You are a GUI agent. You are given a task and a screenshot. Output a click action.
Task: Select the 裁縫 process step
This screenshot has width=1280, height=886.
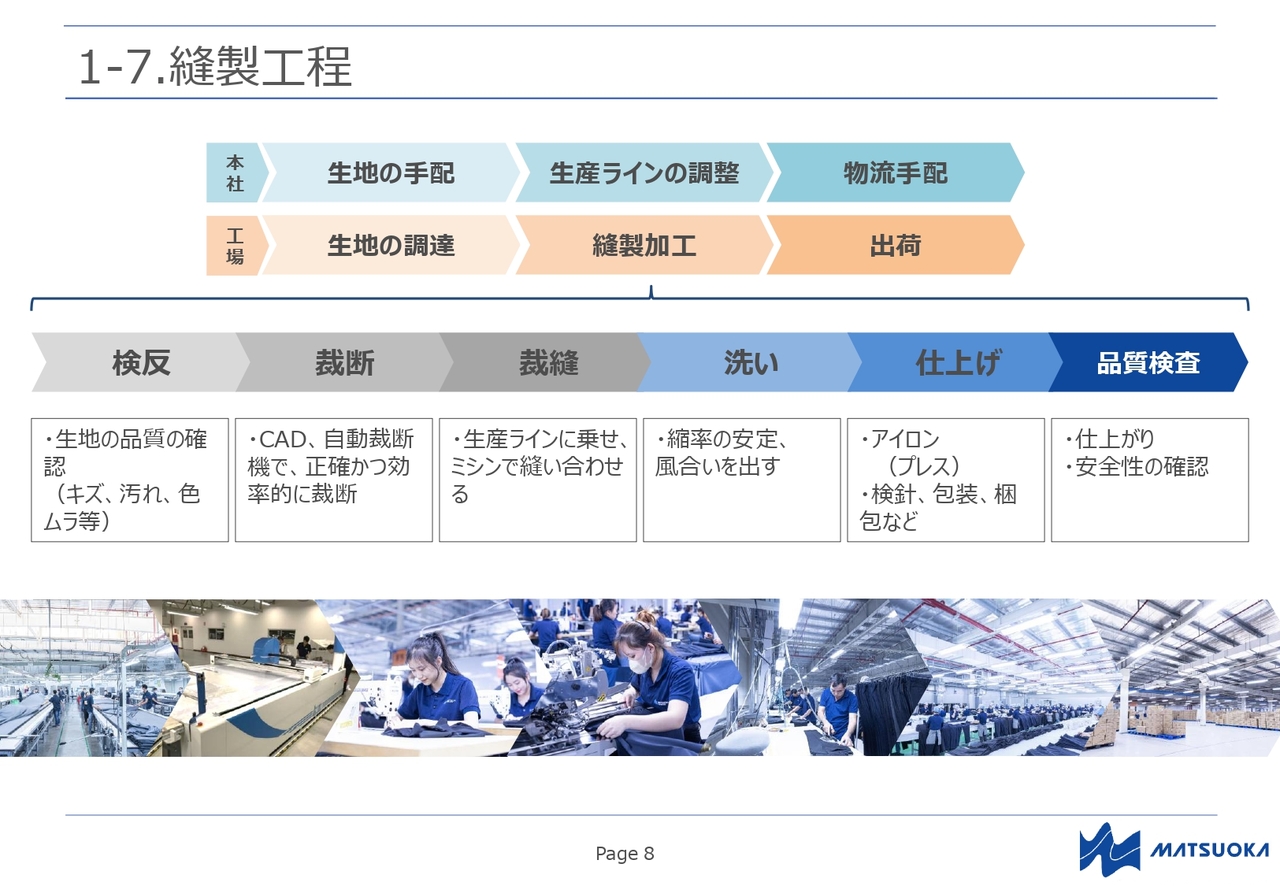pyautogui.click(x=547, y=363)
